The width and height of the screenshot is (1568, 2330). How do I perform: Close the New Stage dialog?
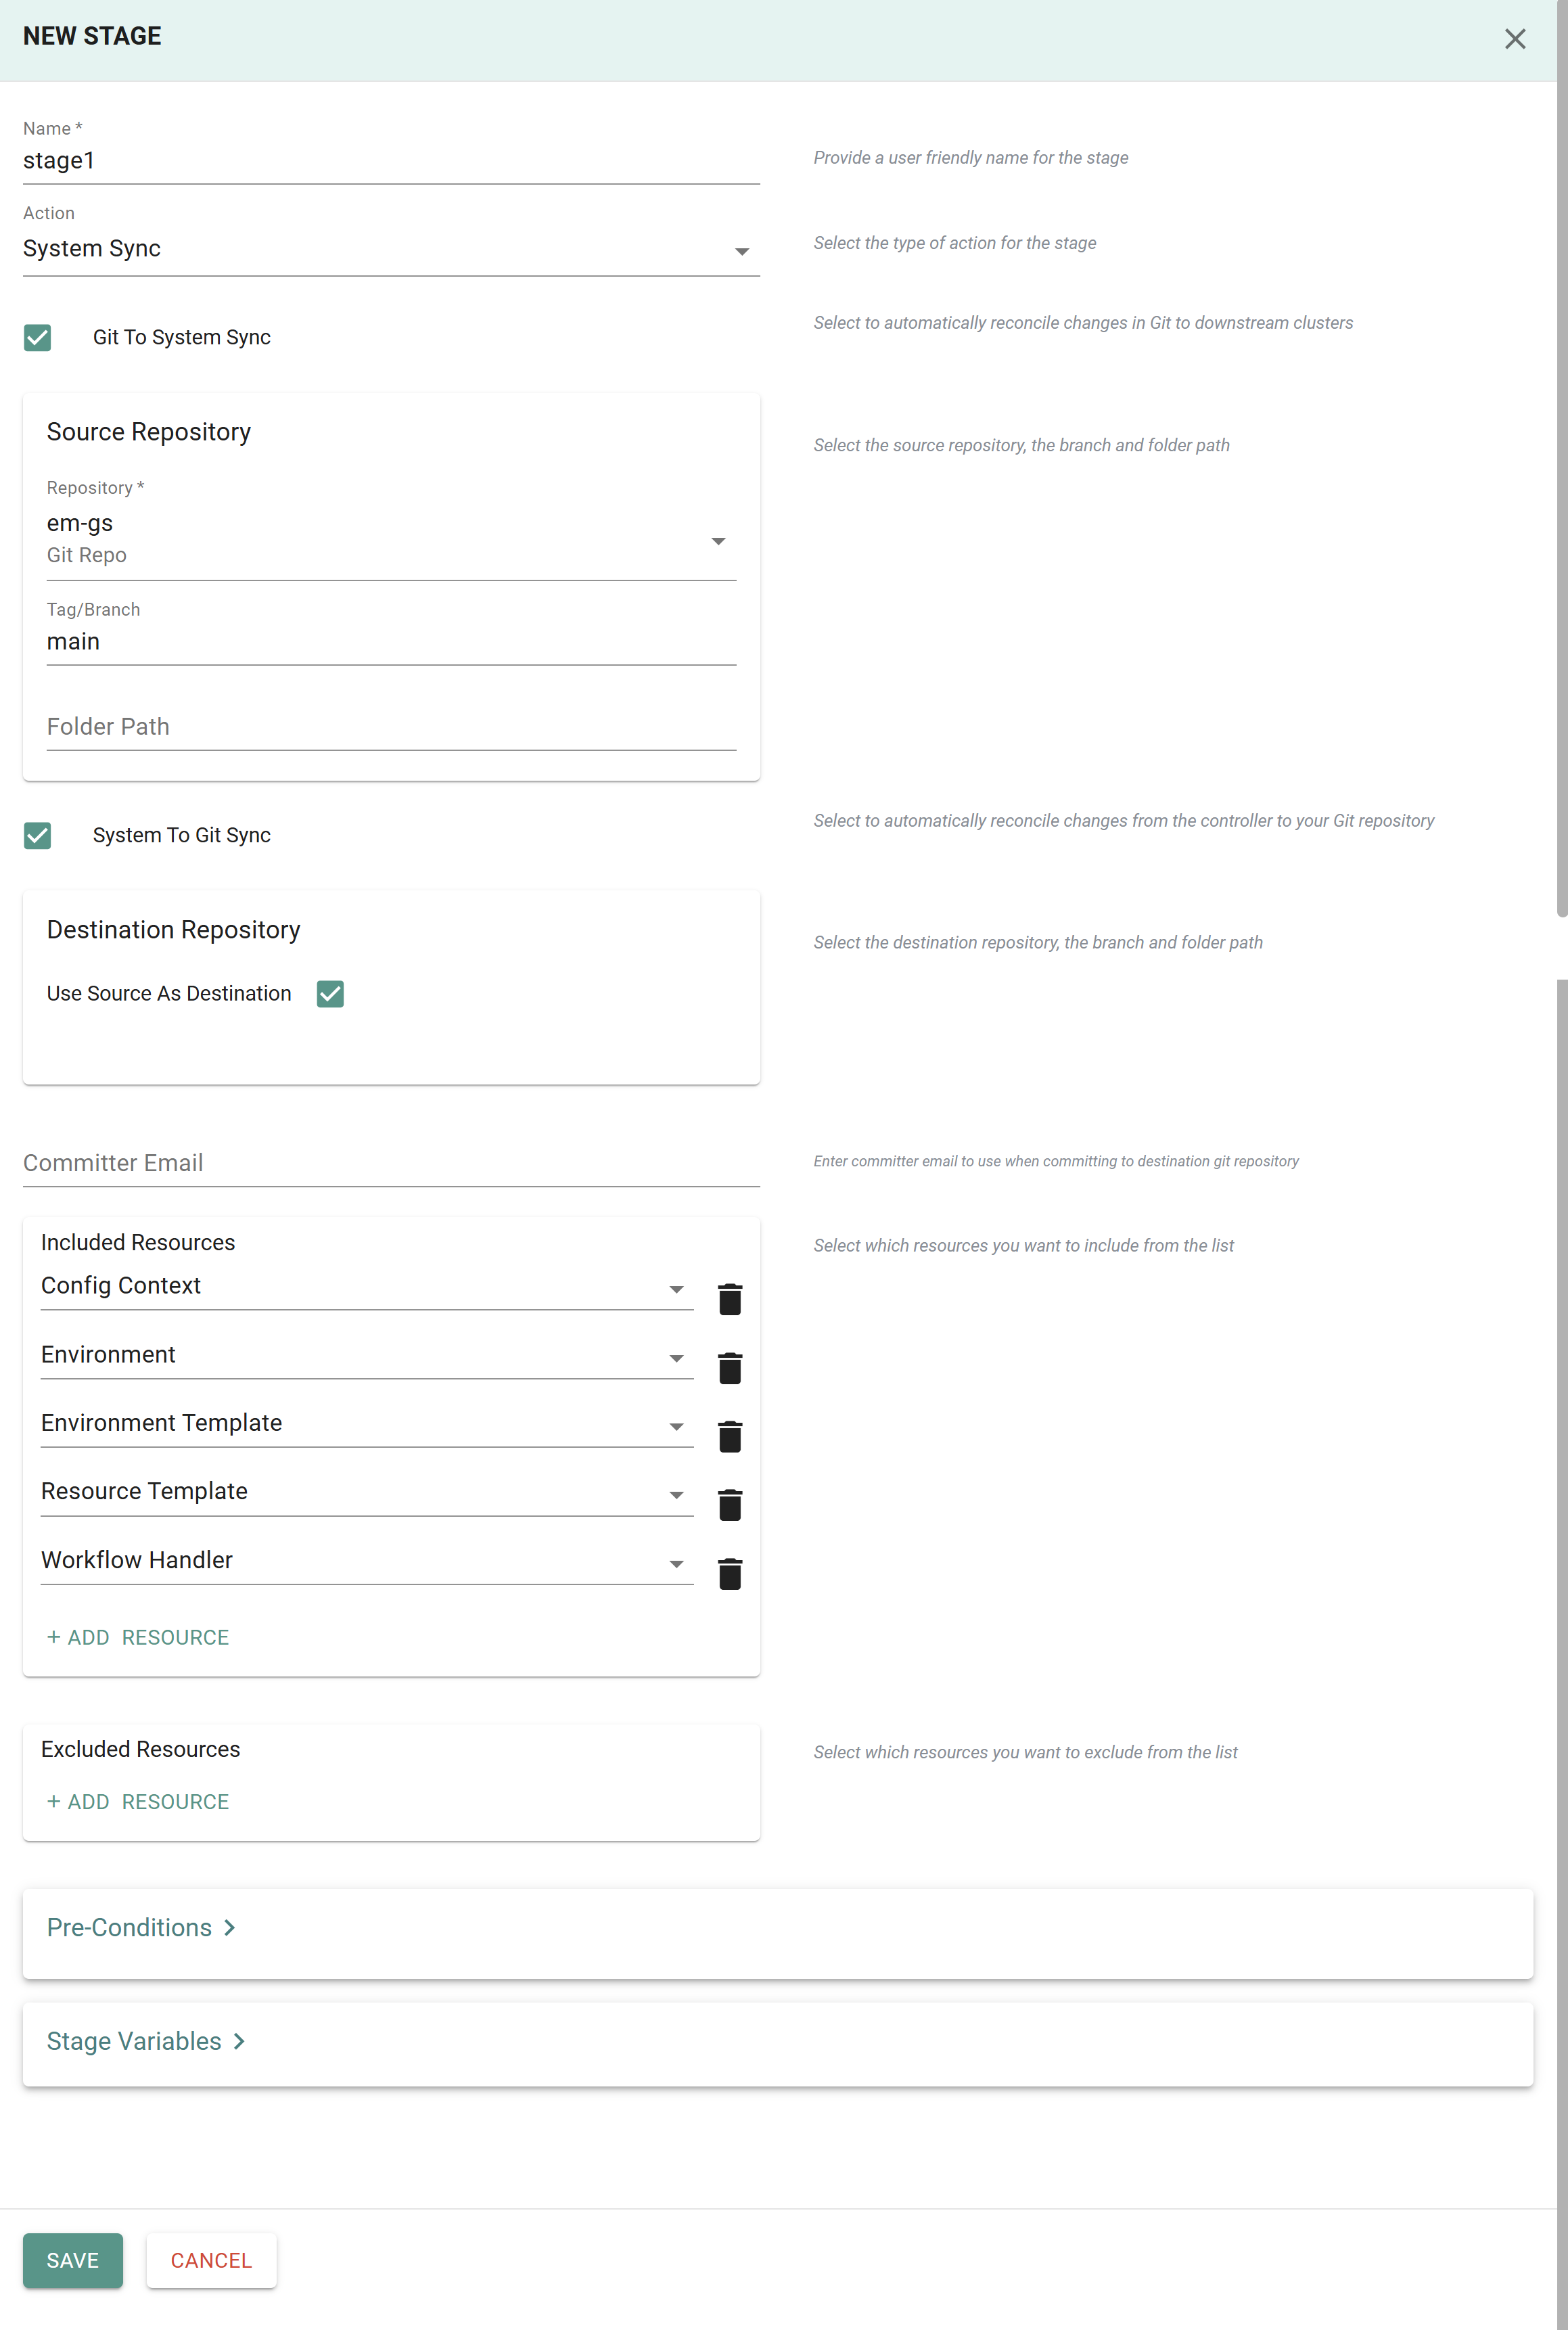click(x=1514, y=39)
